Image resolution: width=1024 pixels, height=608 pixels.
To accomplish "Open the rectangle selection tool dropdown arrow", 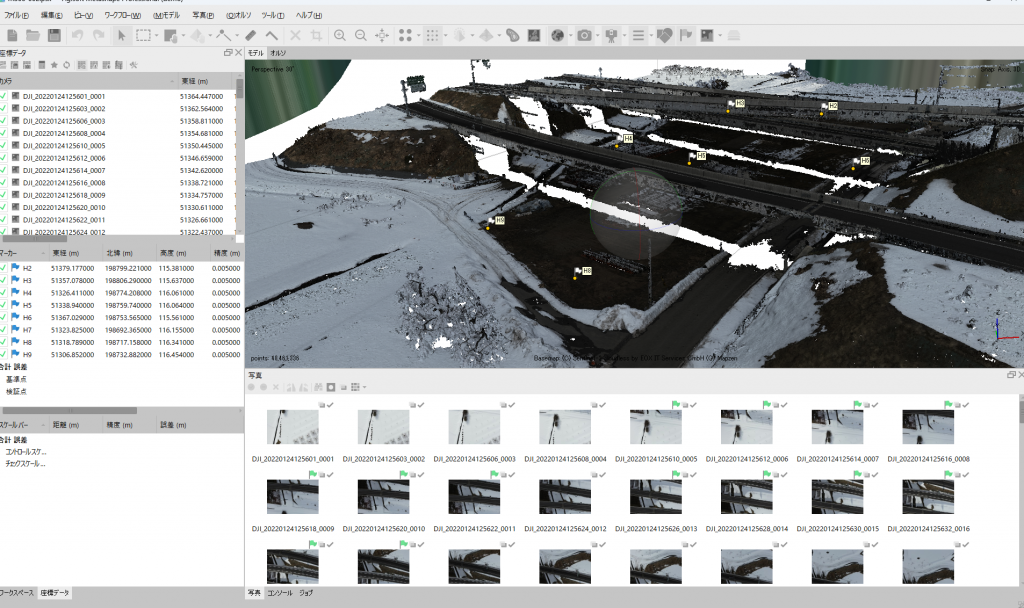I will pyautogui.click(x=156, y=36).
